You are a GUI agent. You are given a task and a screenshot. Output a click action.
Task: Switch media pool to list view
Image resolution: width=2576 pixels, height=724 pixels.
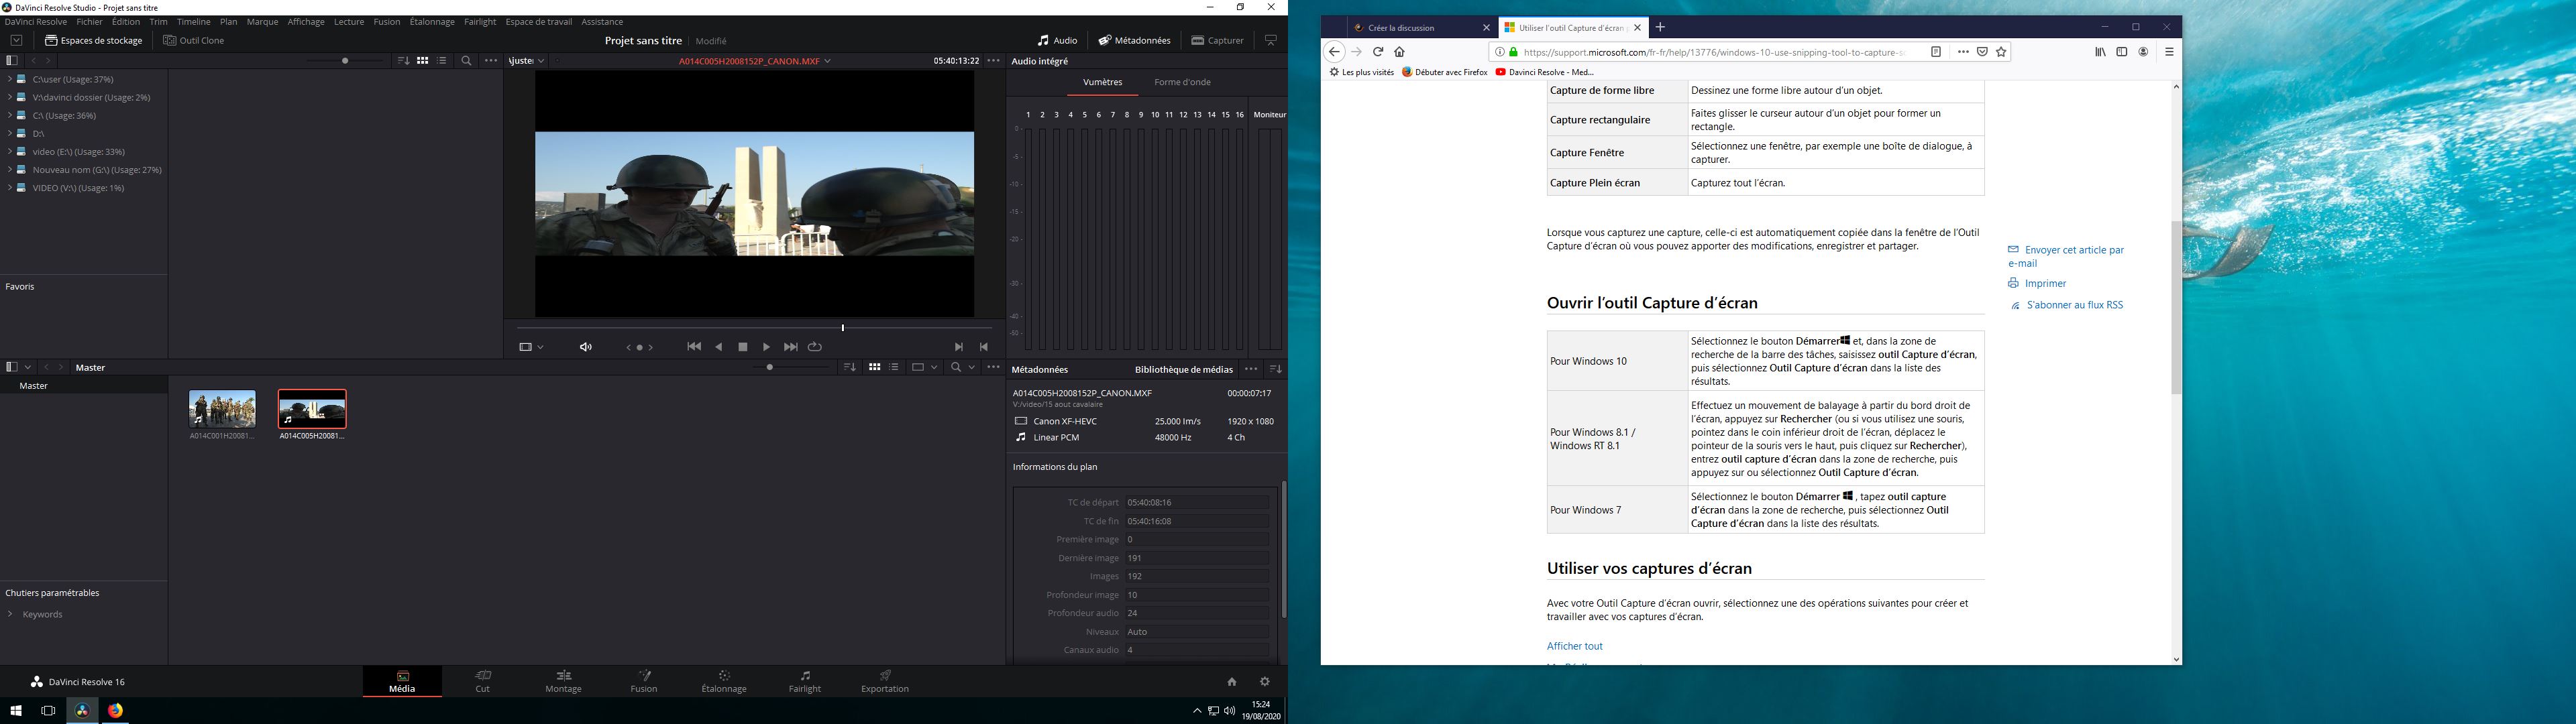point(894,368)
